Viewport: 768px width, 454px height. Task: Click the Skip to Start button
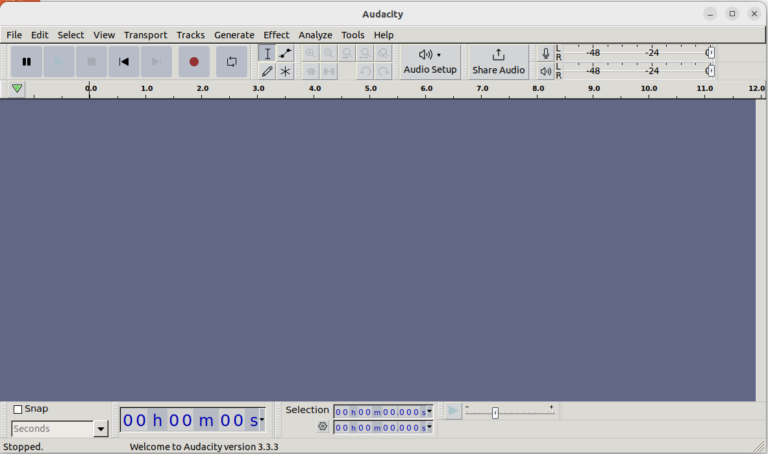coord(124,62)
